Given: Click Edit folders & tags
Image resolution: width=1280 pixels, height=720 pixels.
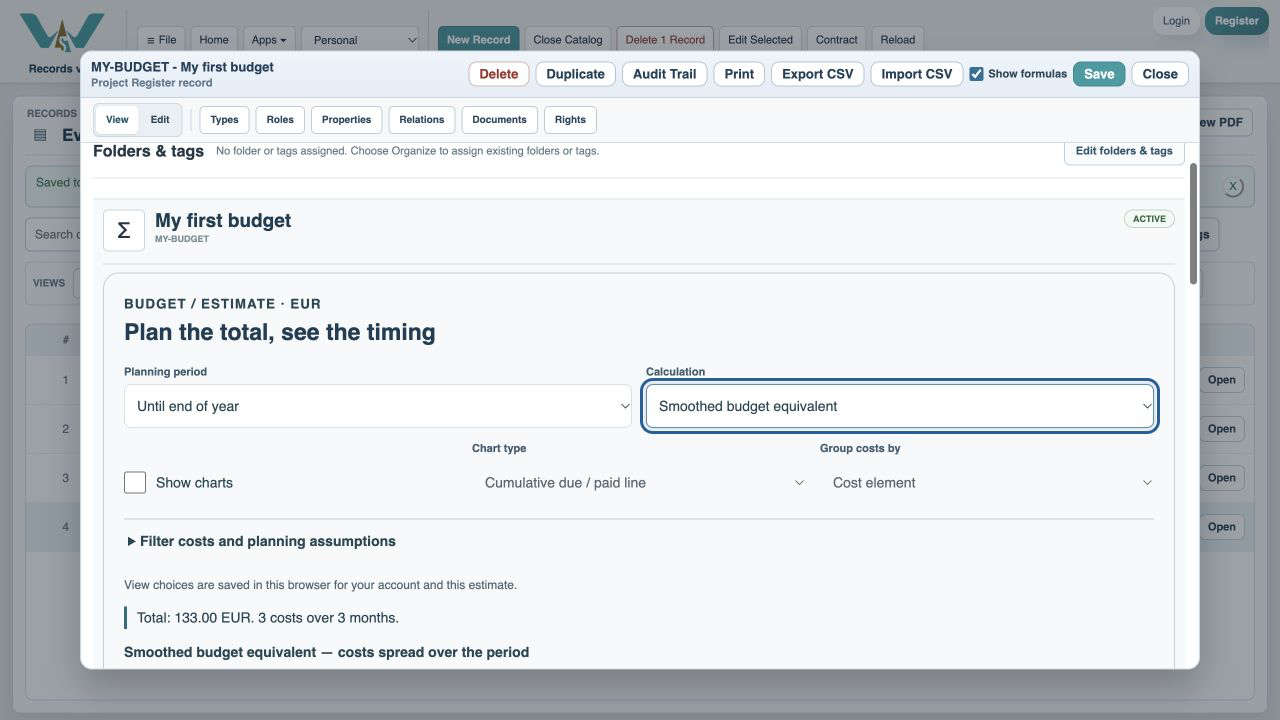Looking at the screenshot, I should click(x=1124, y=151).
